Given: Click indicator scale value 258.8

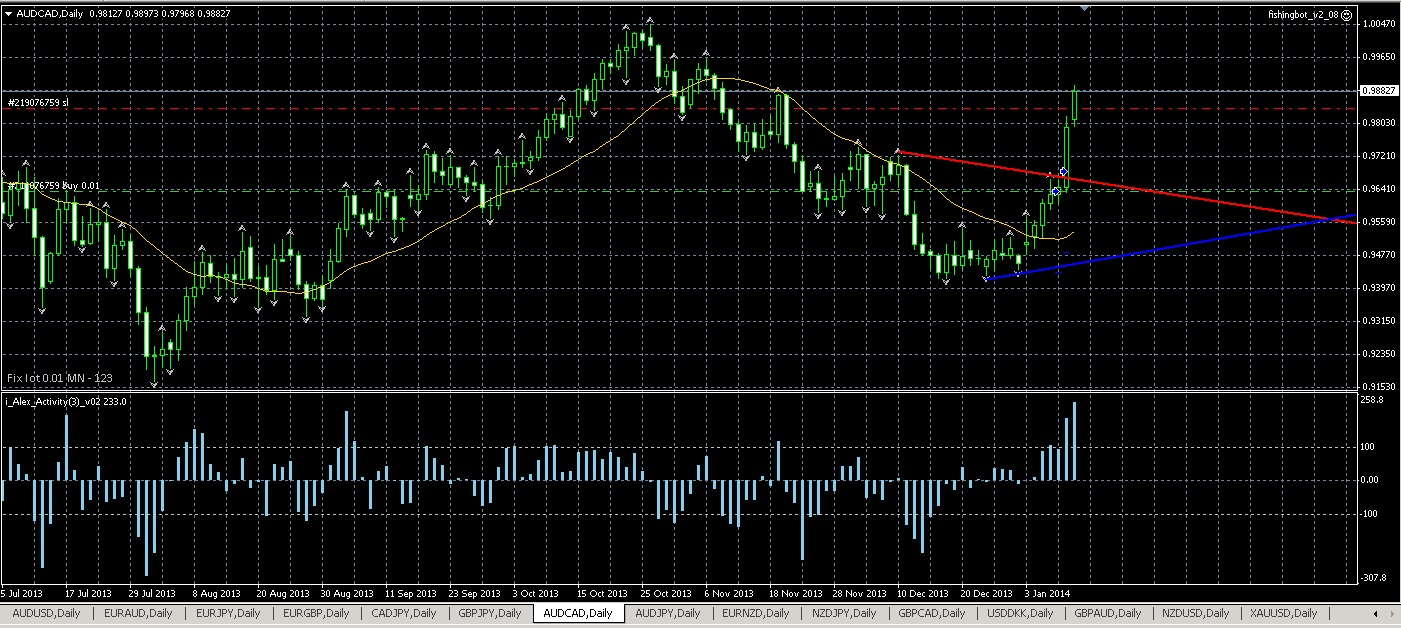Looking at the screenshot, I should [x=1373, y=400].
